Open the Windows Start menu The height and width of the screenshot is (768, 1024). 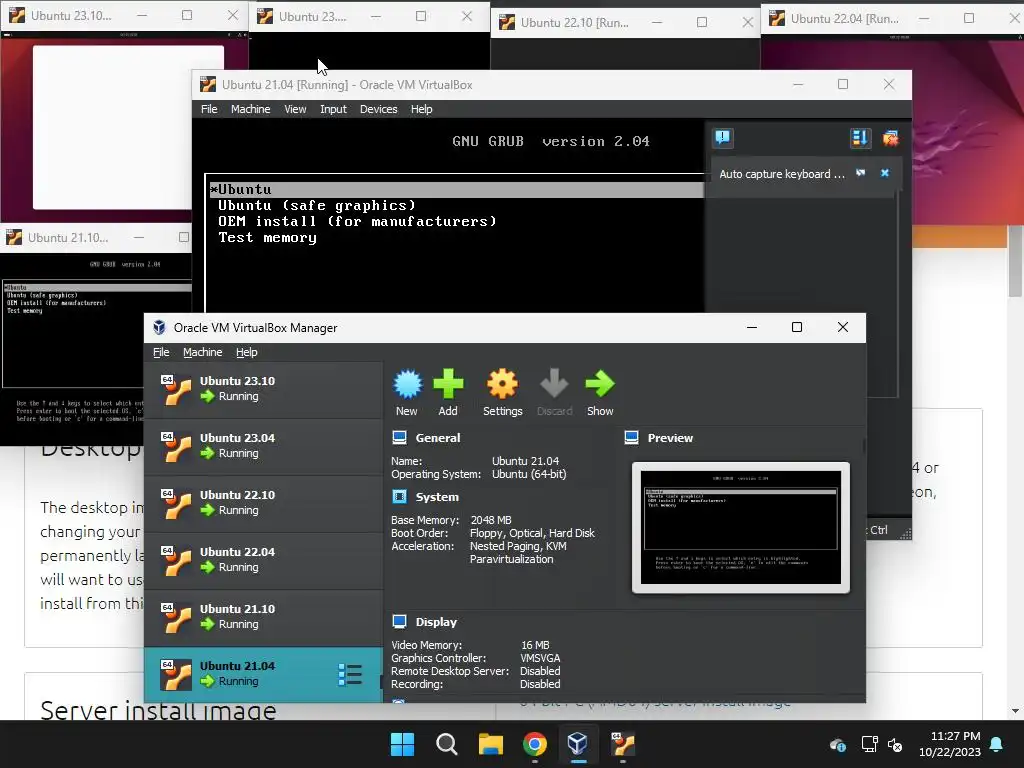point(402,744)
